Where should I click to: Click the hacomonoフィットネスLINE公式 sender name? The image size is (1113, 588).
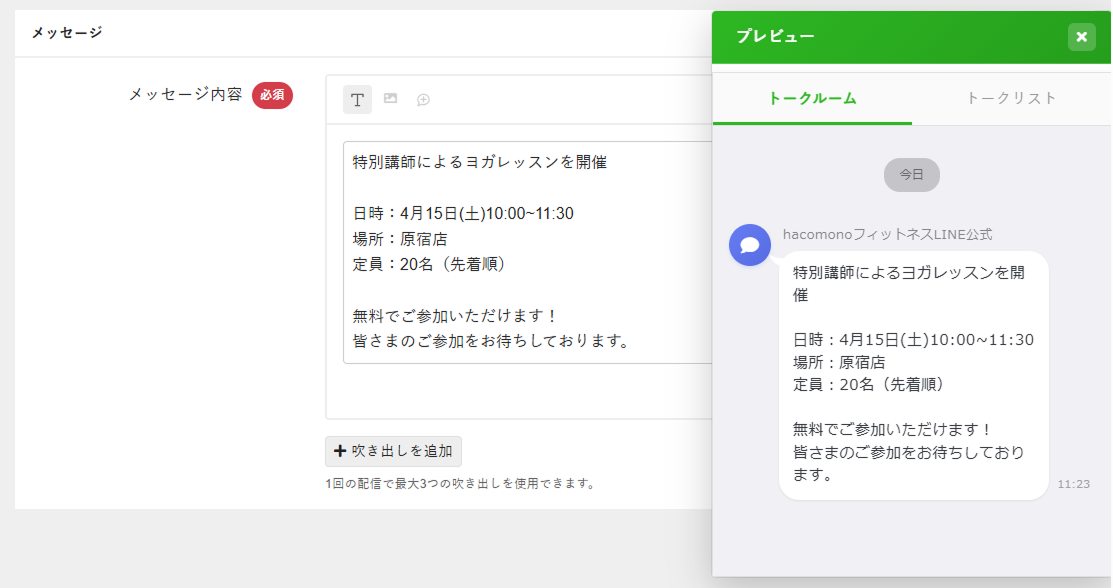[887, 234]
